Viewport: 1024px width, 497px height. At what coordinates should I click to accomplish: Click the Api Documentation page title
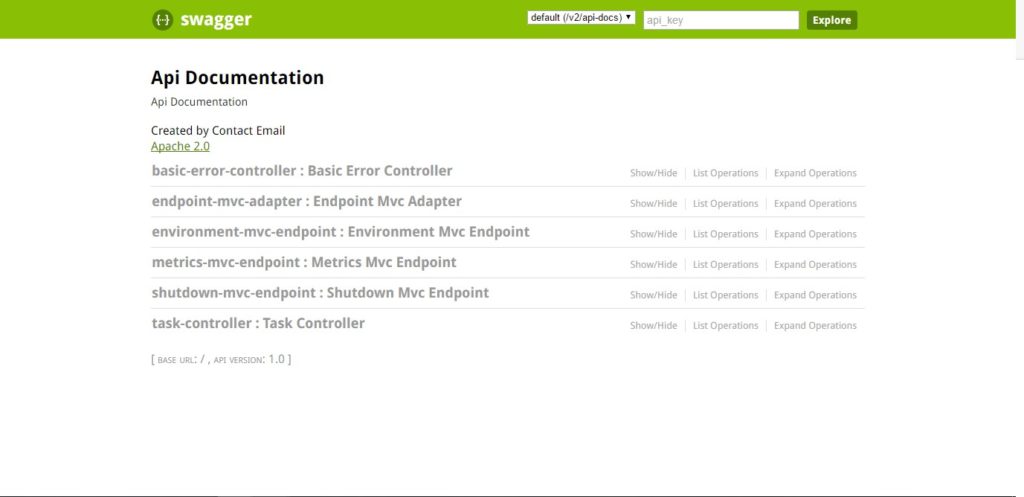[x=237, y=78]
